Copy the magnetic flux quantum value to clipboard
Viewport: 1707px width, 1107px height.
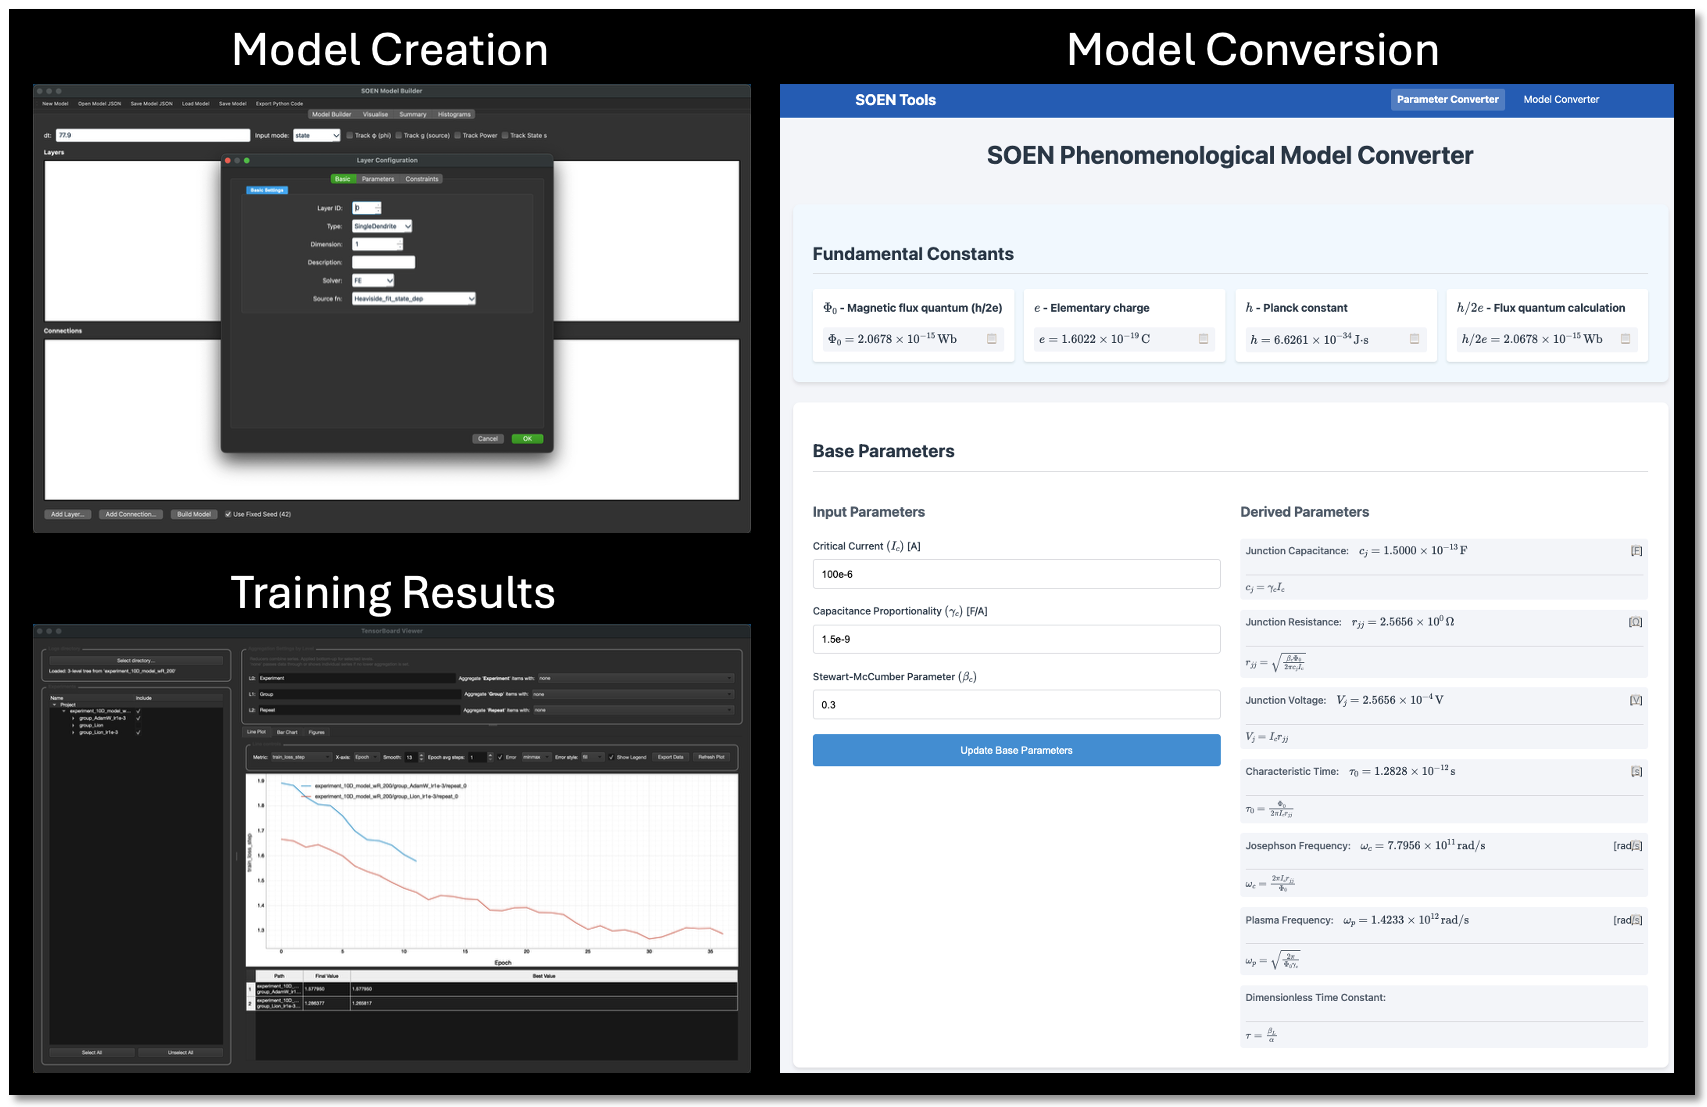[x=992, y=339]
